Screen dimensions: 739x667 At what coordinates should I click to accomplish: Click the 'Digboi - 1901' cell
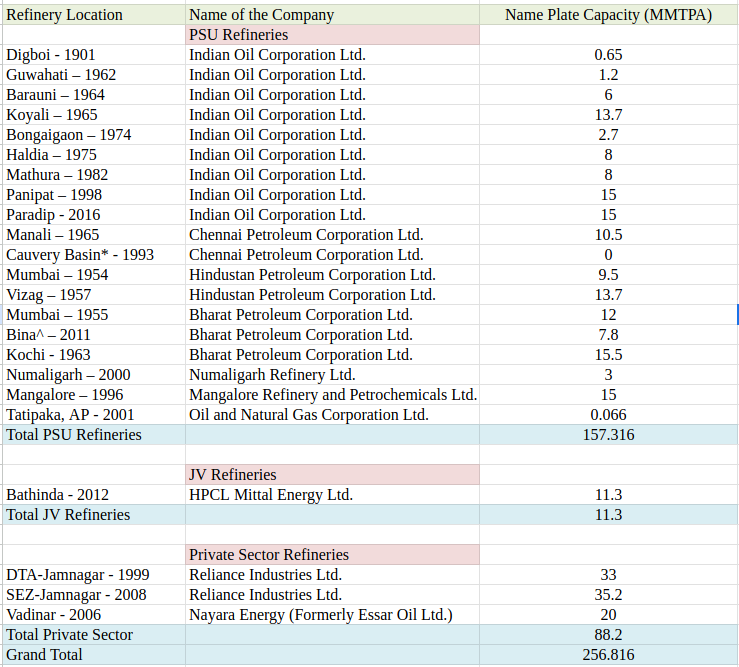tap(94, 55)
